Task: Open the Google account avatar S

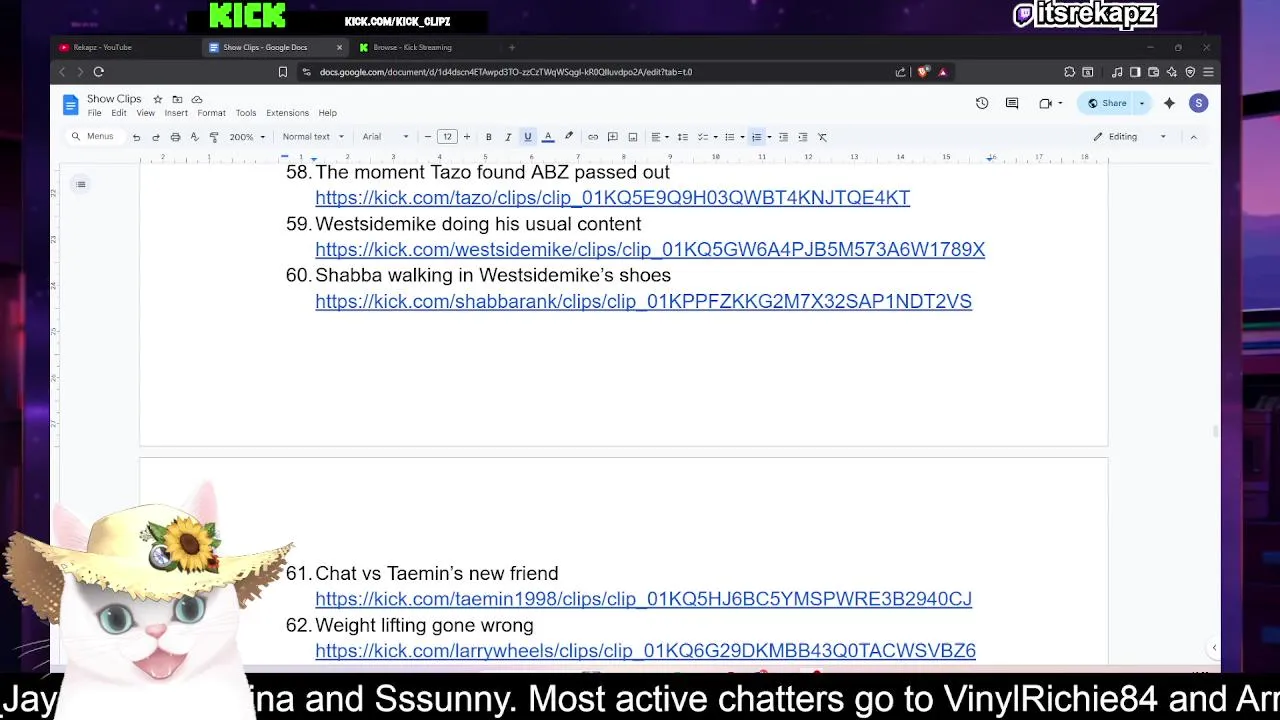Action: [1198, 103]
